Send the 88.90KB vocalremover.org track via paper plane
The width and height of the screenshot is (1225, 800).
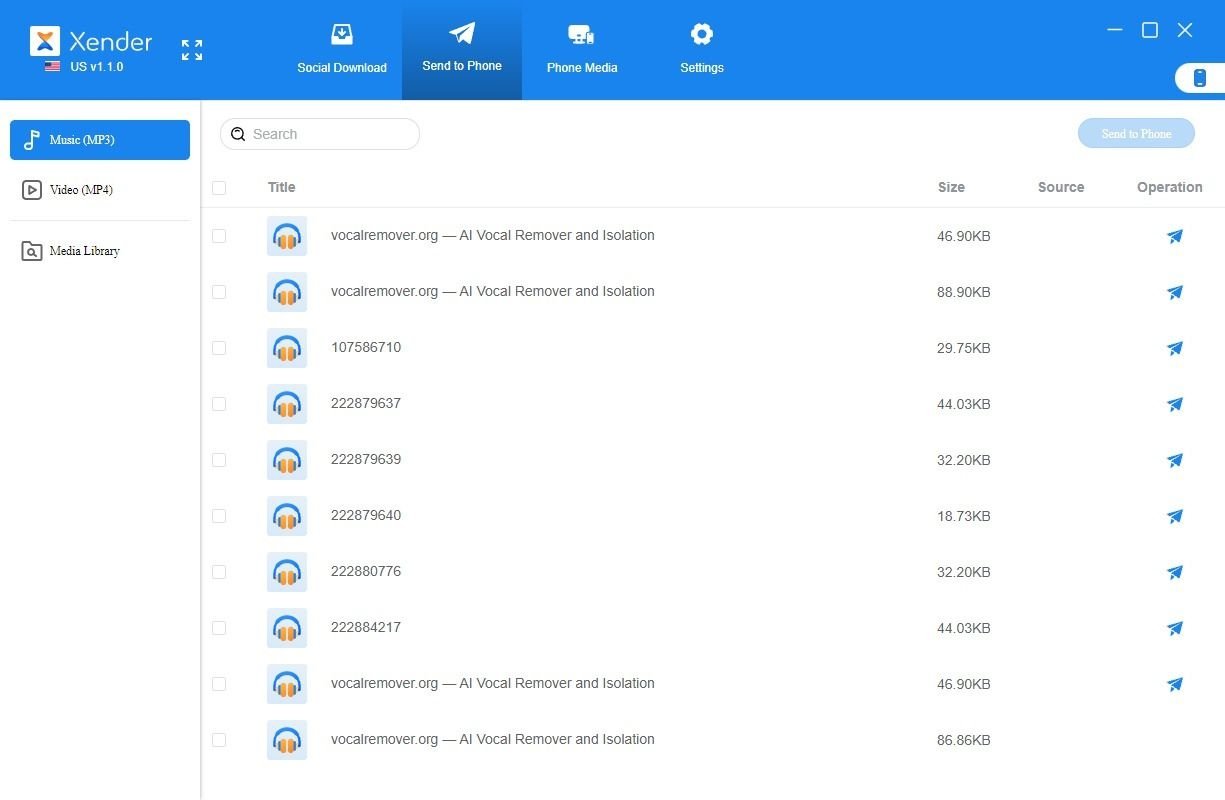tap(1175, 292)
